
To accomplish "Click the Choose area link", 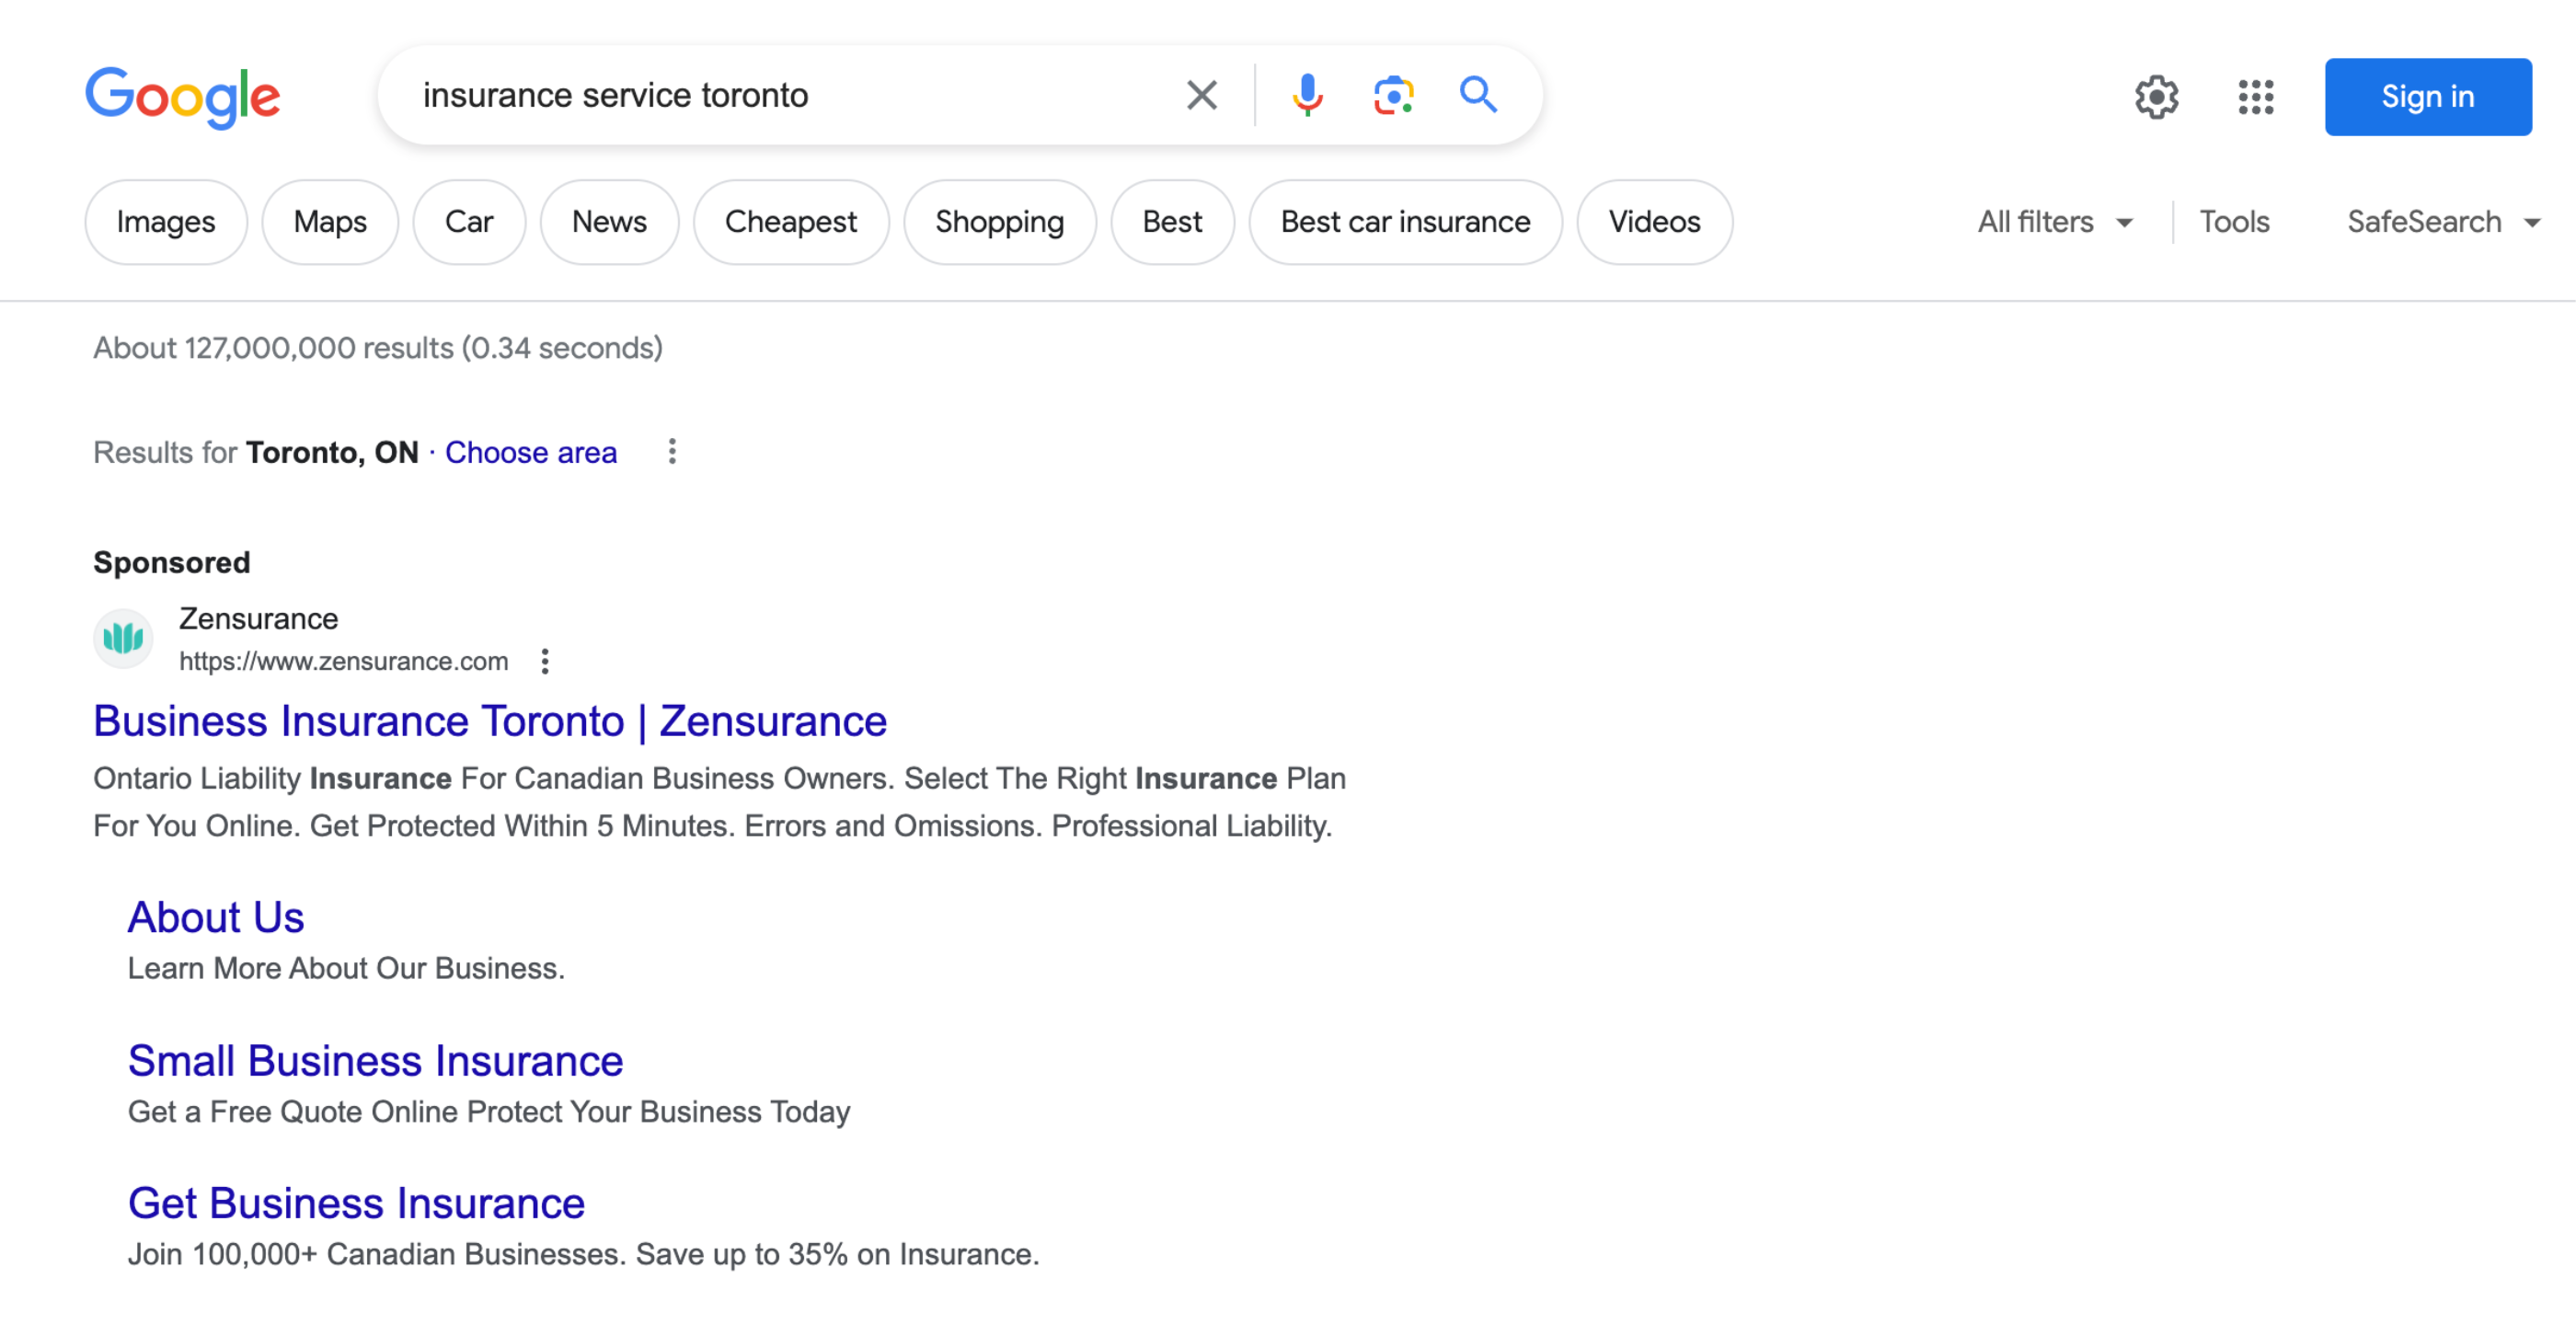I will click(531, 452).
